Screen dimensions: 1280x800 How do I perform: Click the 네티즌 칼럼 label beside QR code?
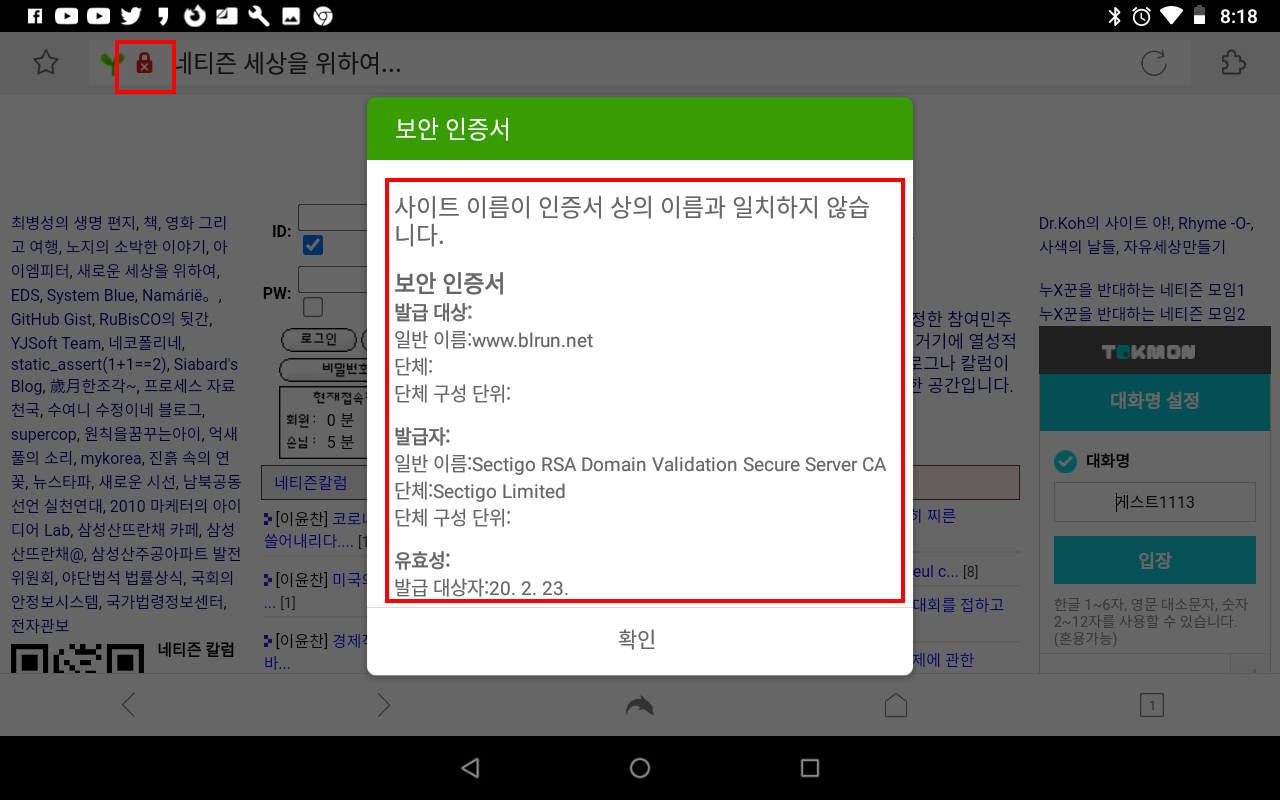[x=196, y=650]
